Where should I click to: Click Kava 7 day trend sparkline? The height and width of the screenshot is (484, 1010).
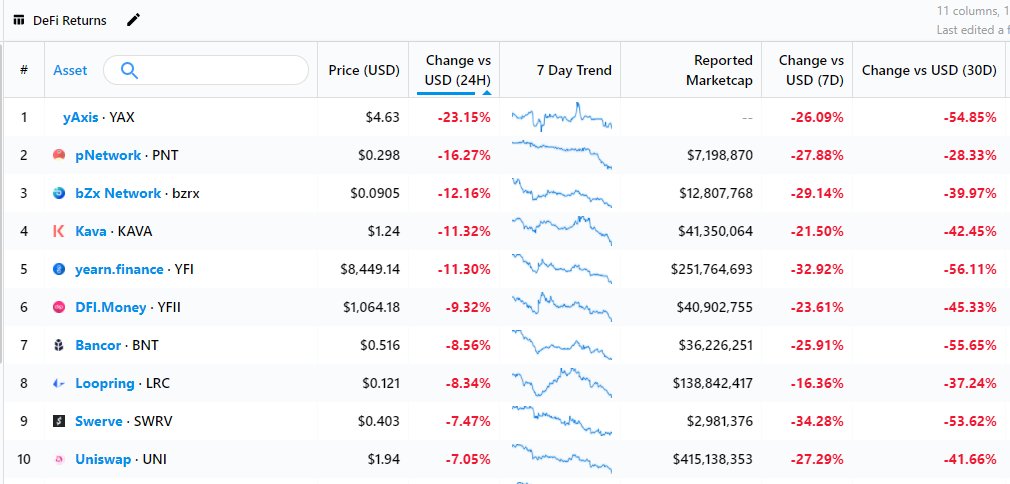562,231
